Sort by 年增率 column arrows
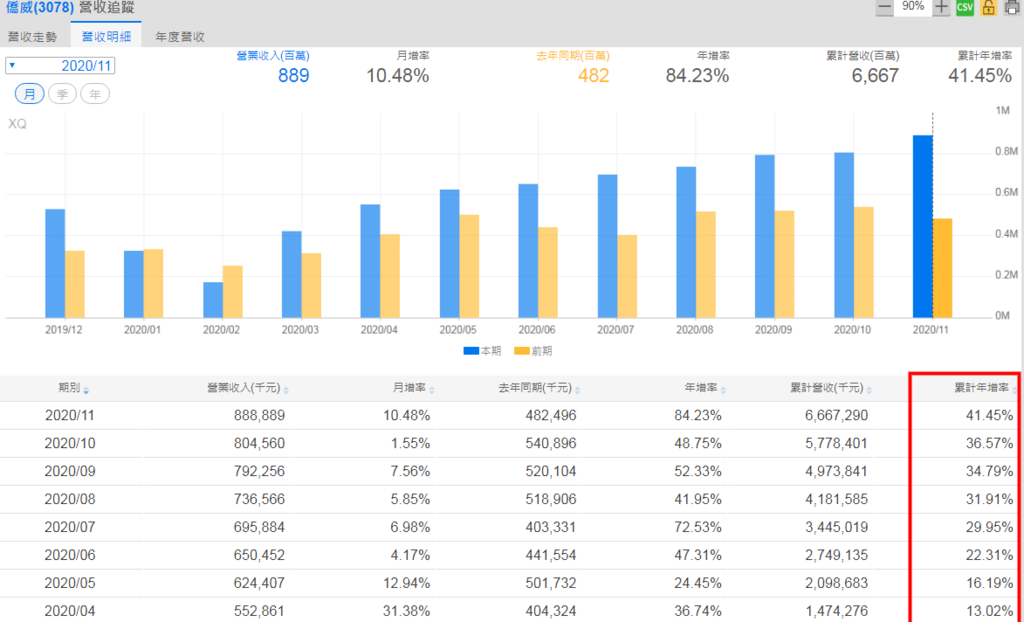This screenshot has height=622, width=1024. 723,390
